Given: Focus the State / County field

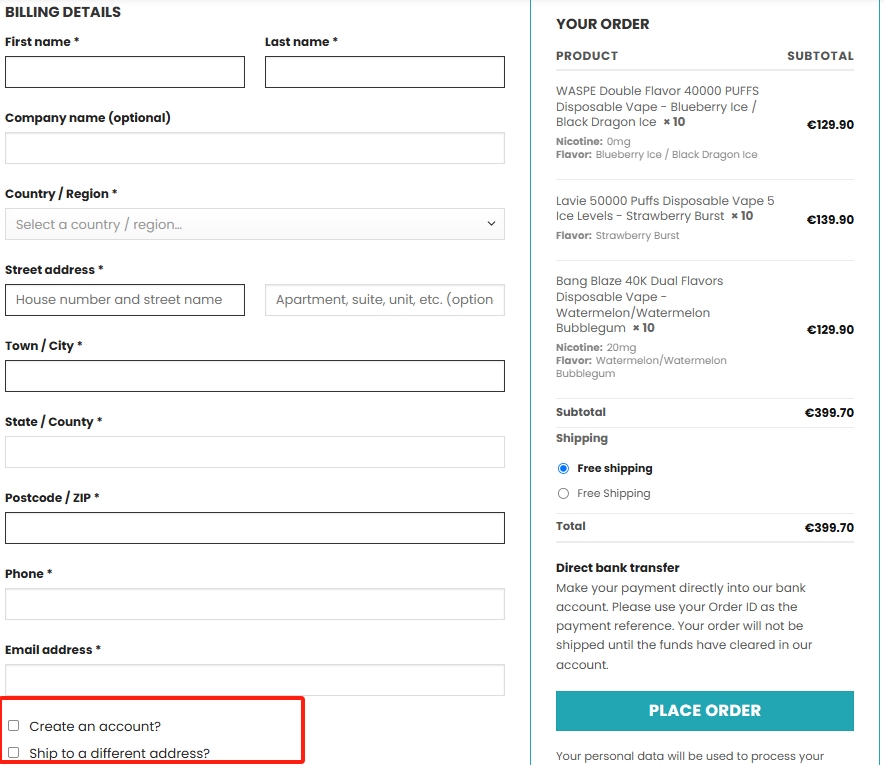Looking at the screenshot, I should coord(255,452).
